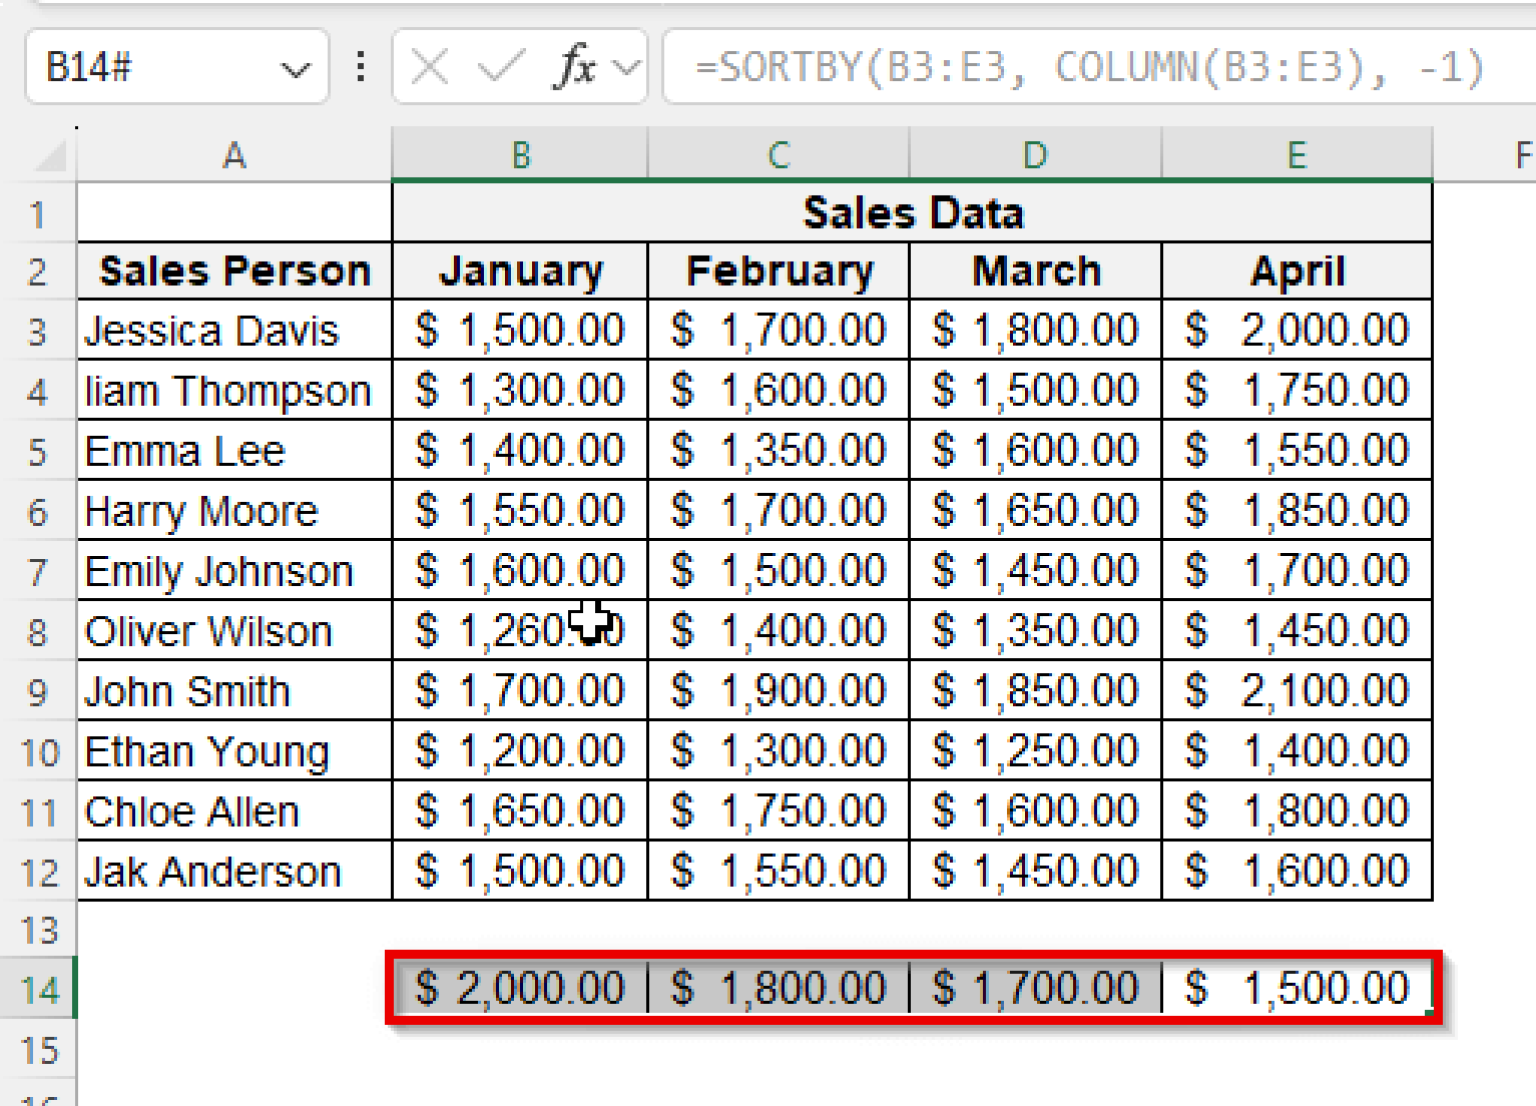Expand the Name Box dropdown arrow

pos(295,69)
